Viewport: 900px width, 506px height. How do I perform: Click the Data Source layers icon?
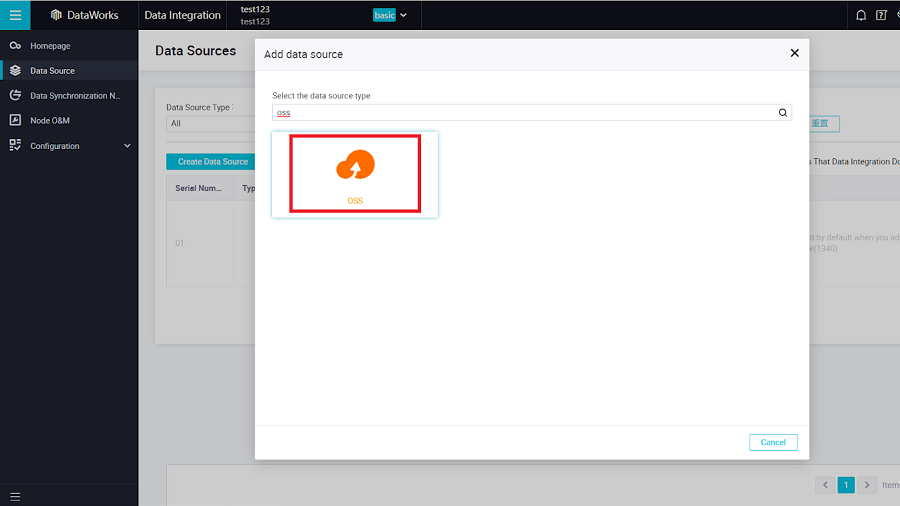[x=15, y=70]
